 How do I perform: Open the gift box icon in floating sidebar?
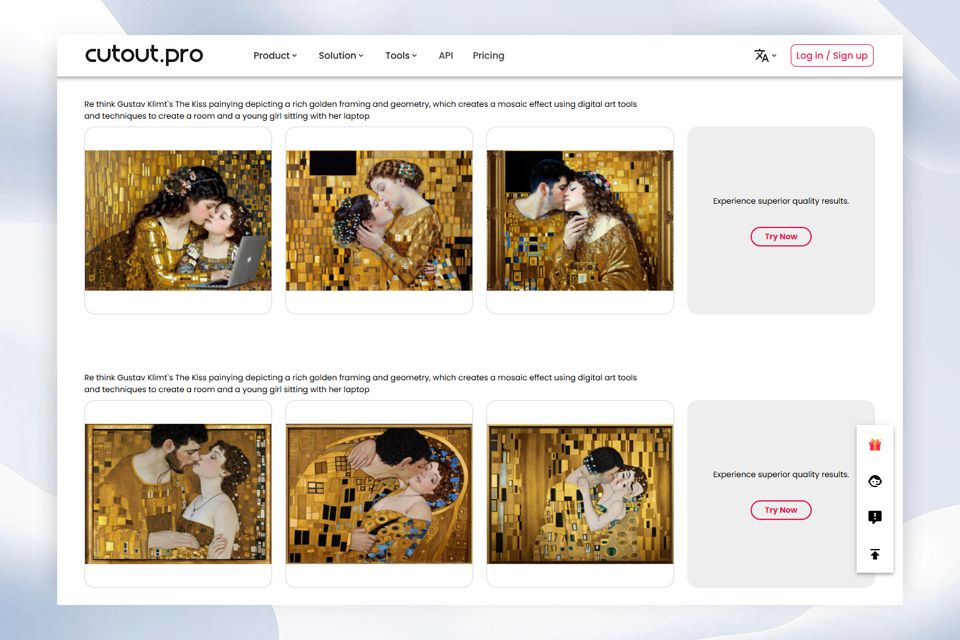click(x=874, y=445)
